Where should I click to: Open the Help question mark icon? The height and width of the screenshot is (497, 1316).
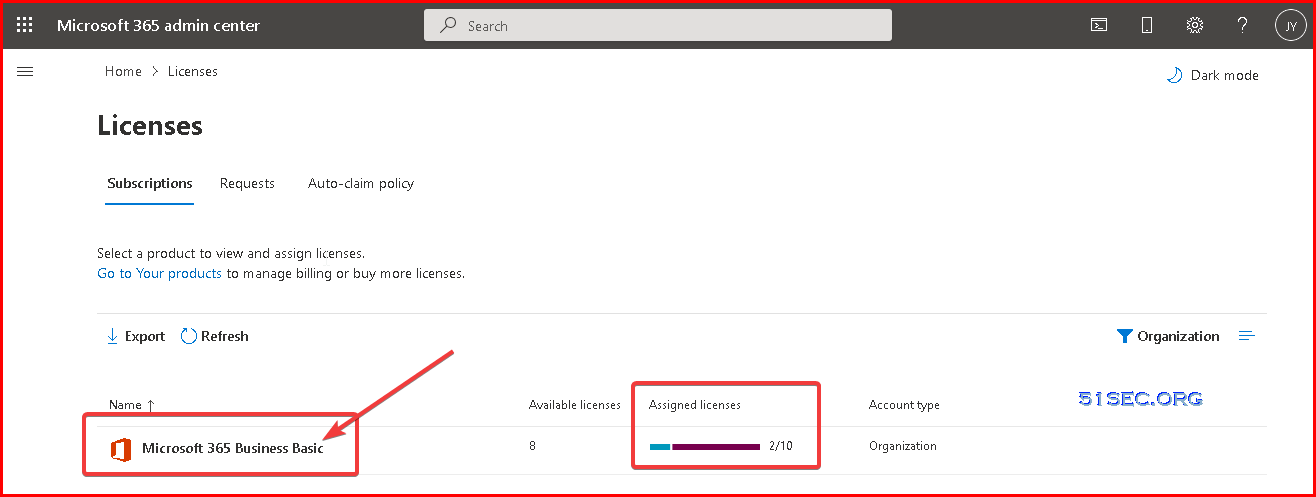[x=1242, y=25]
